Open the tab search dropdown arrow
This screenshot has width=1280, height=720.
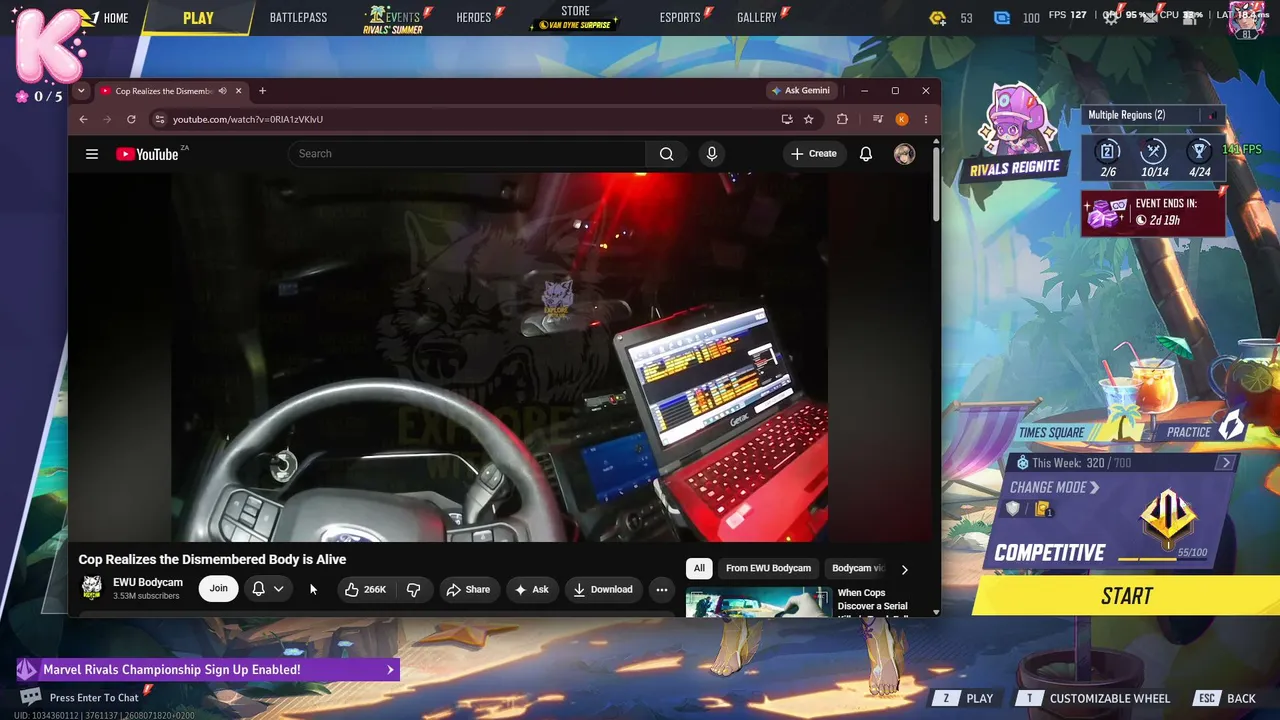[81, 91]
